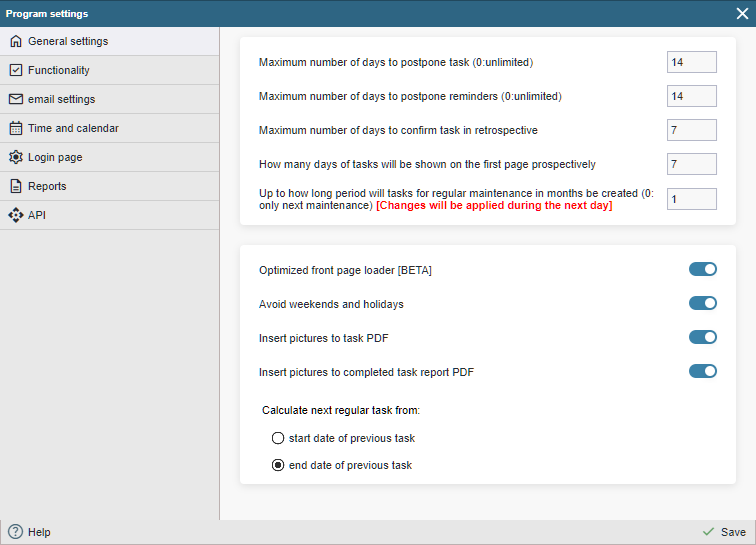Switch to Time and calendar section
The image size is (756, 545).
click(x=73, y=128)
